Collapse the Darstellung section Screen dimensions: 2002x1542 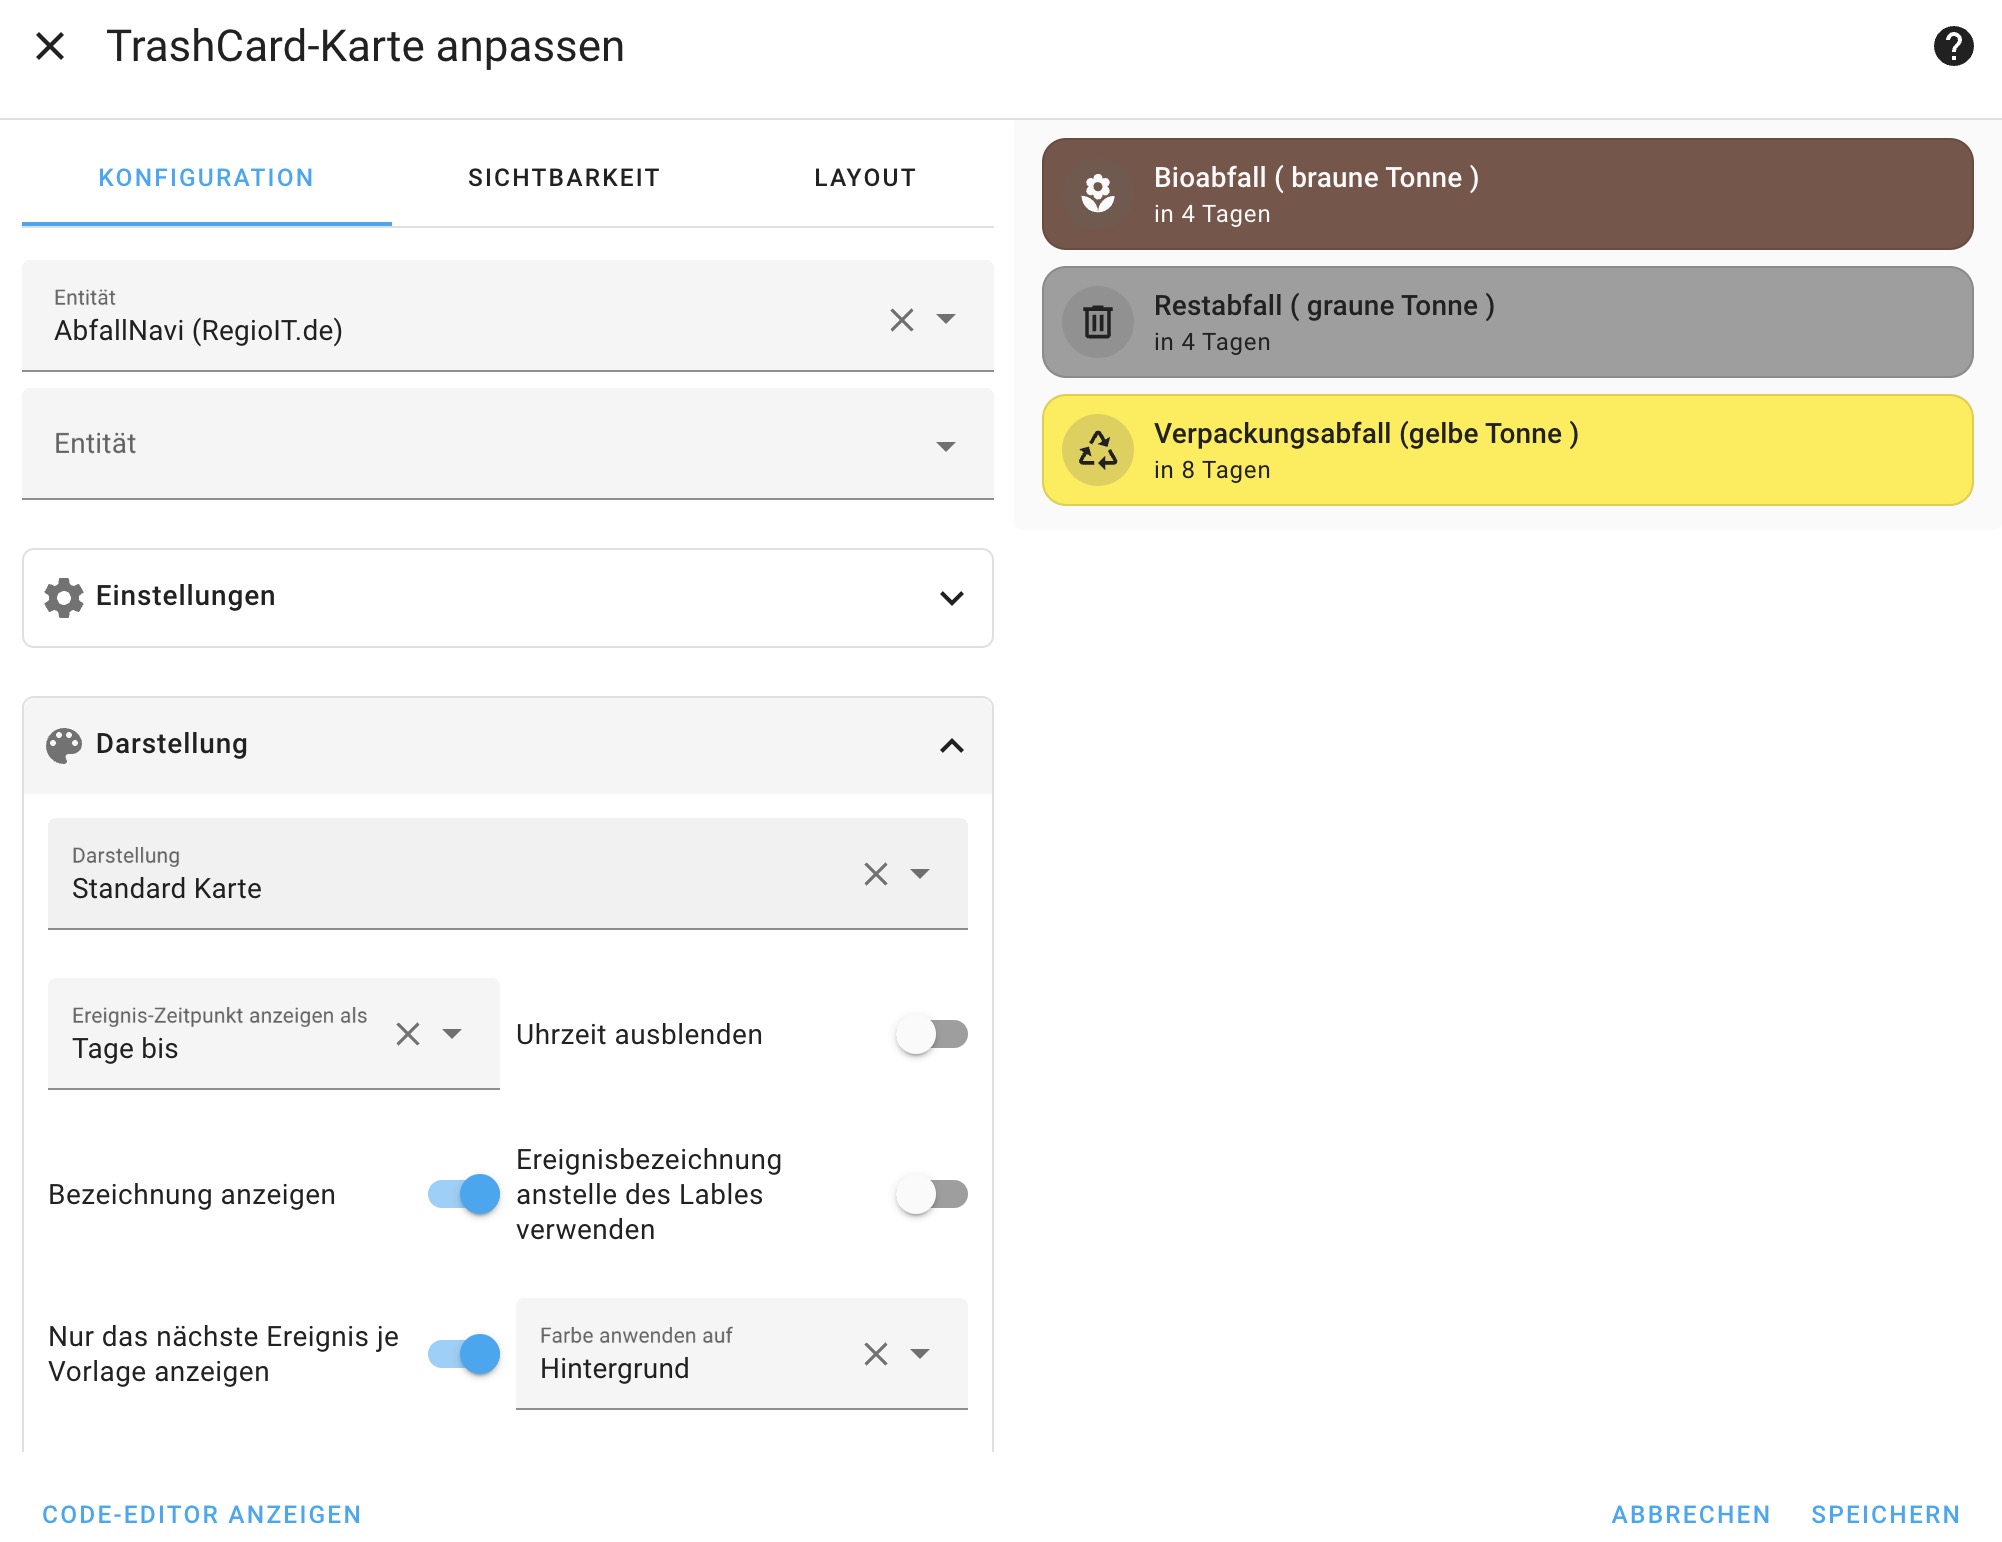pyautogui.click(x=952, y=746)
